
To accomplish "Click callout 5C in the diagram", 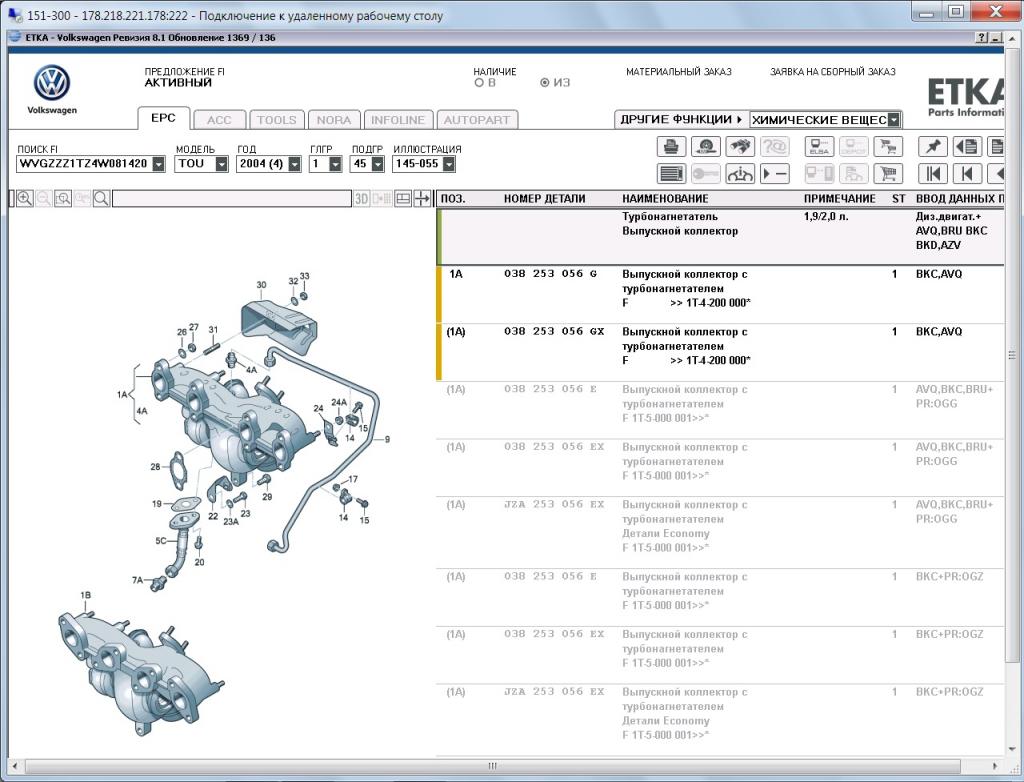I will tap(161, 540).
